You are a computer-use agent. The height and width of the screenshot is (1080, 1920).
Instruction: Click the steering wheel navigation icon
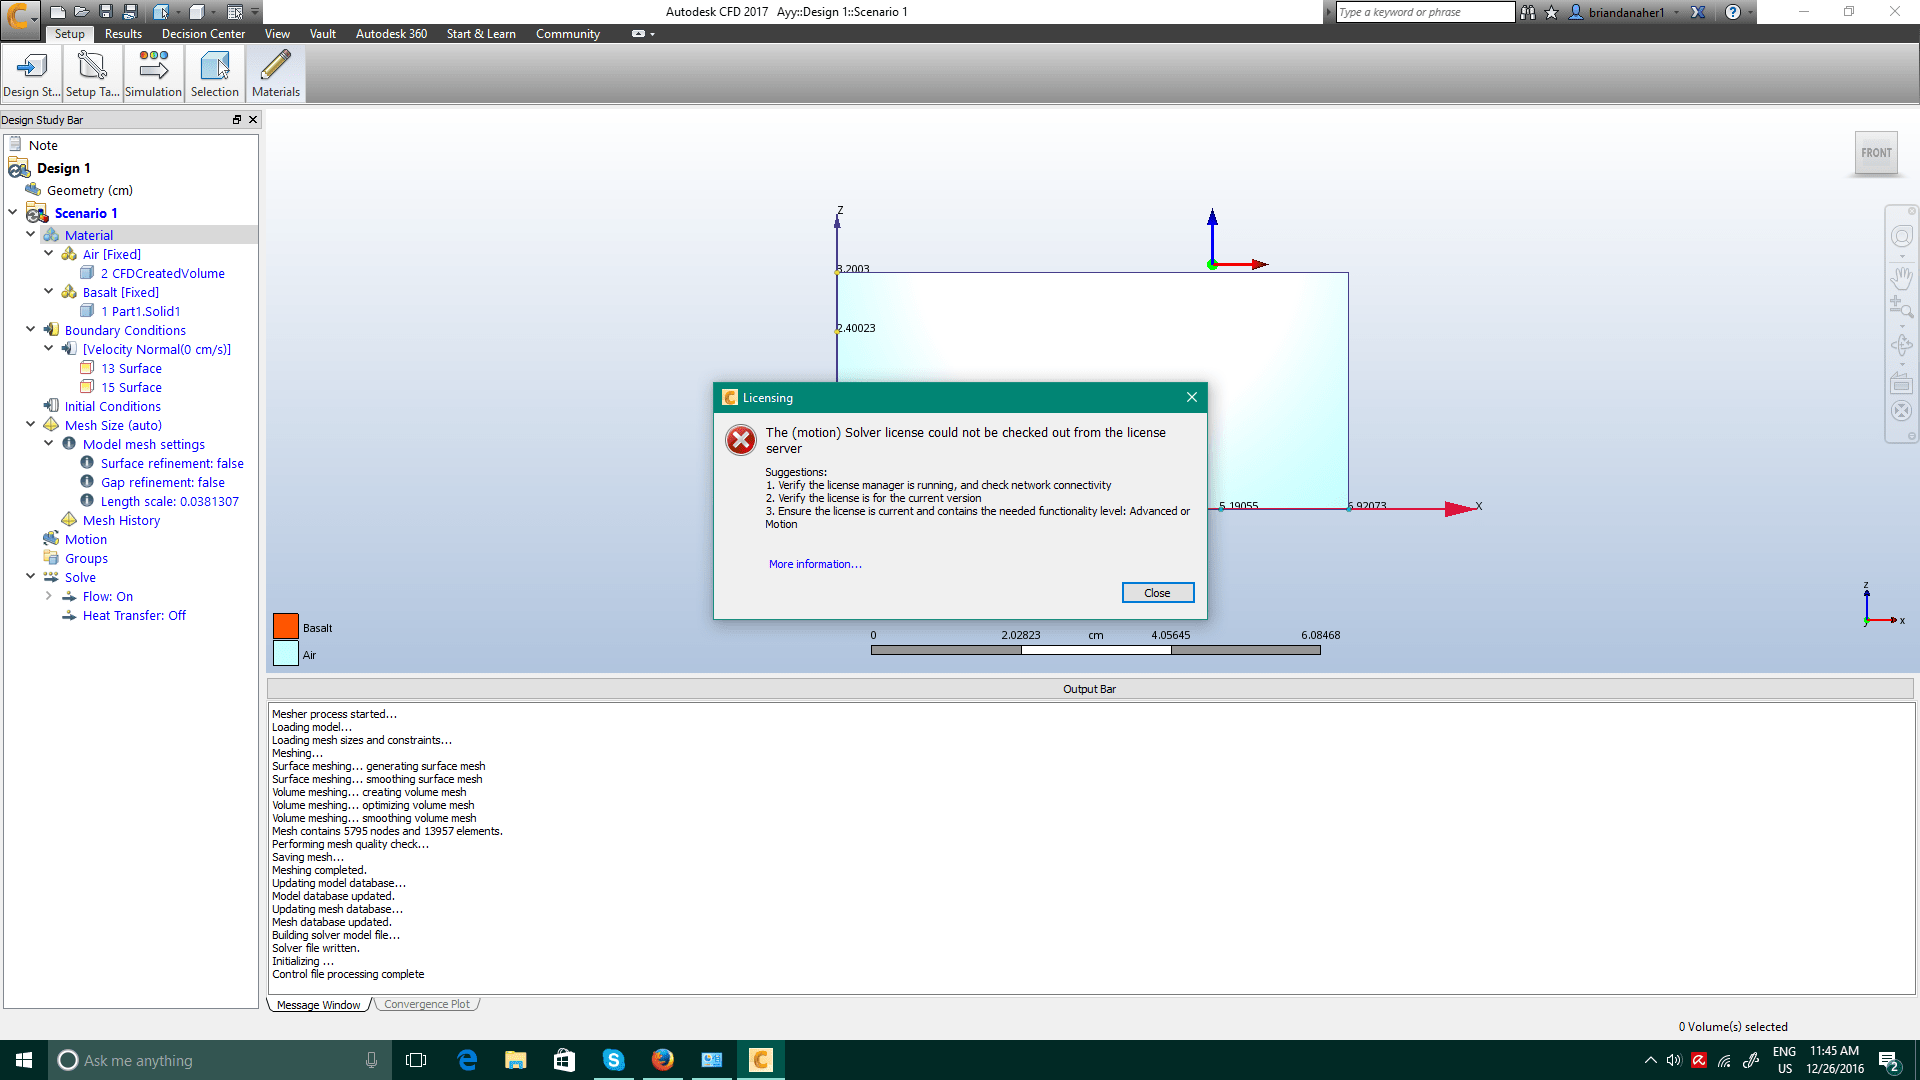pos(1901,236)
